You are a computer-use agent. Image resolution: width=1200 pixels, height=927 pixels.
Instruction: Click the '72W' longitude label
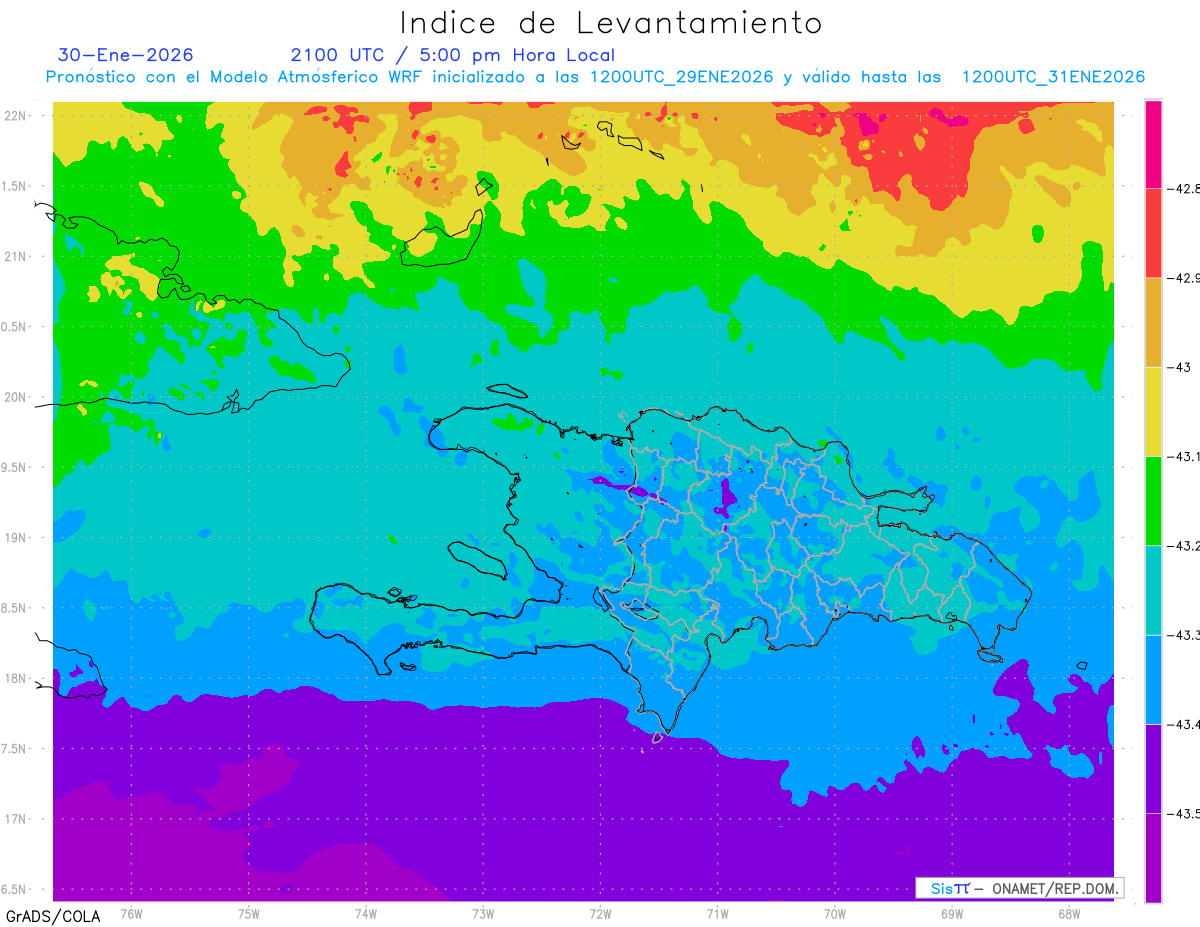pos(600,913)
